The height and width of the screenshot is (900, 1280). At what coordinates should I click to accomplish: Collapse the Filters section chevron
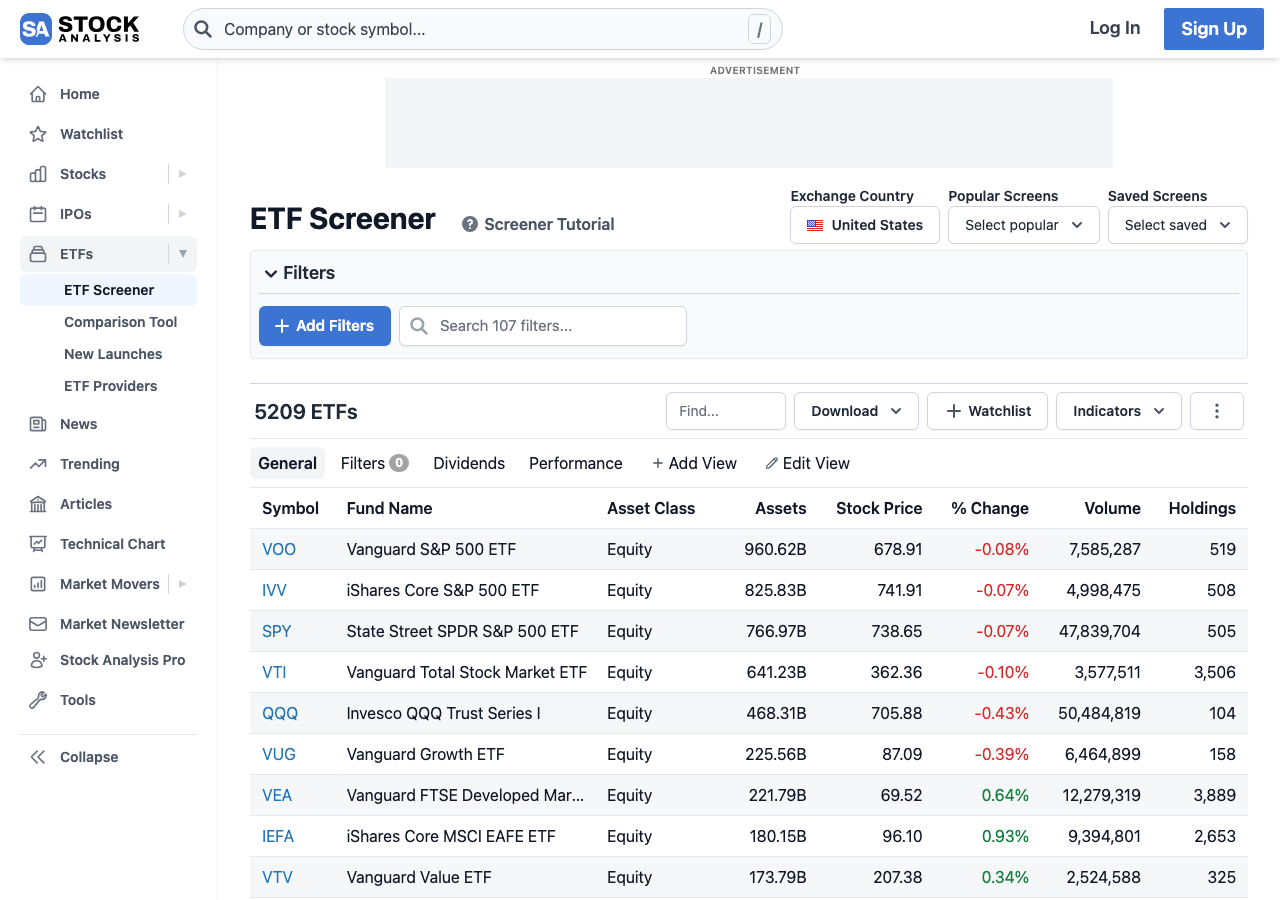[270, 273]
